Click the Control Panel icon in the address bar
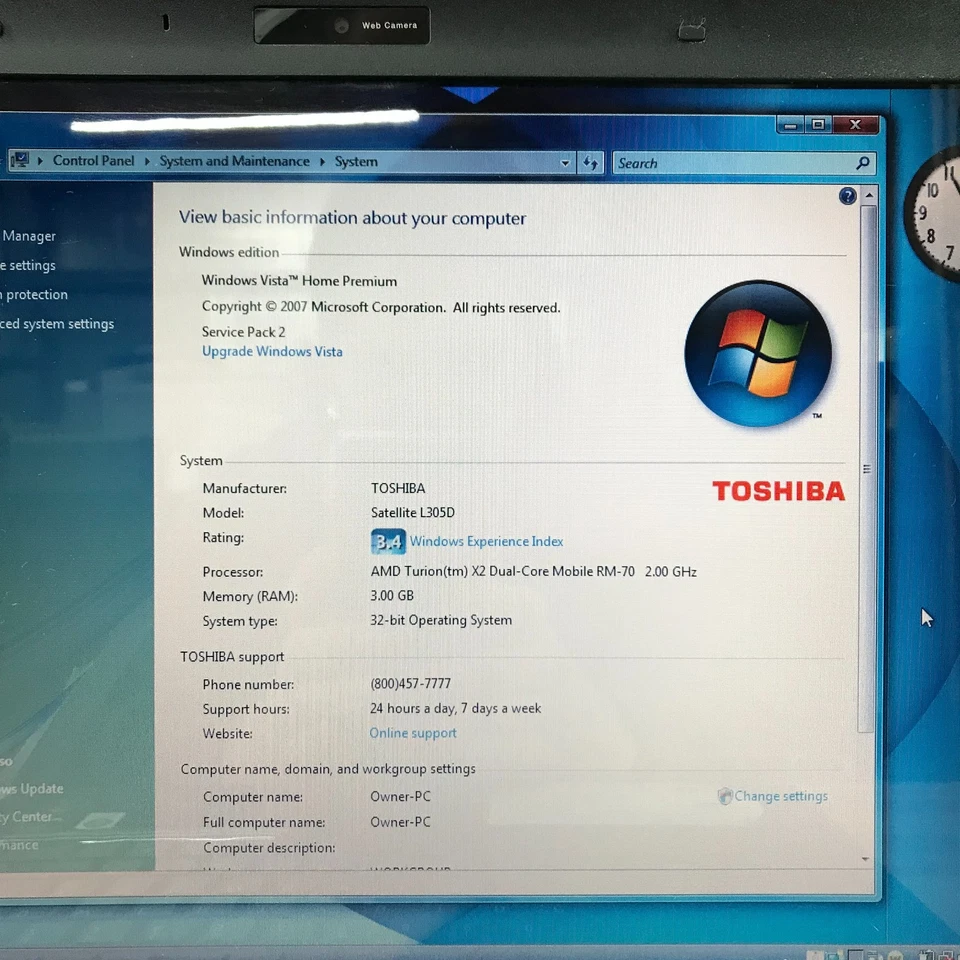This screenshot has width=960, height=960. (x=20, y=160)
